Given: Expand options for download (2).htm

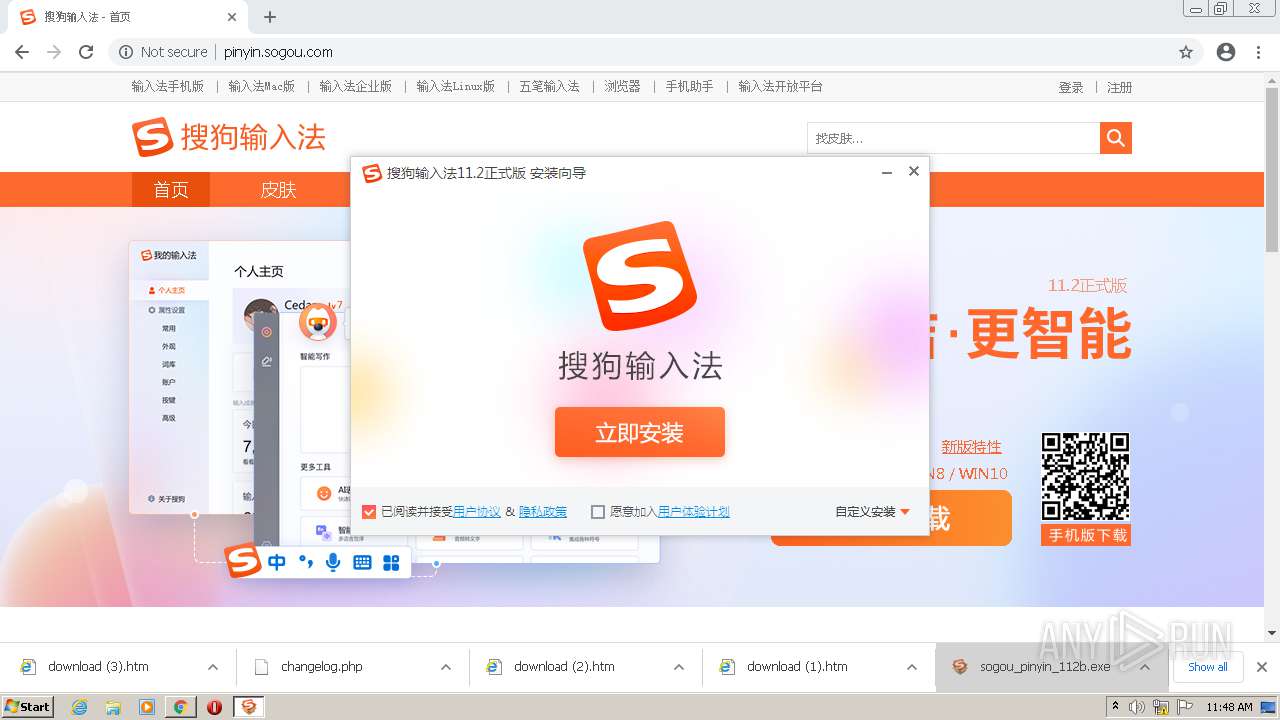Looking at the screenshot, I should click(x=679, y=667).
